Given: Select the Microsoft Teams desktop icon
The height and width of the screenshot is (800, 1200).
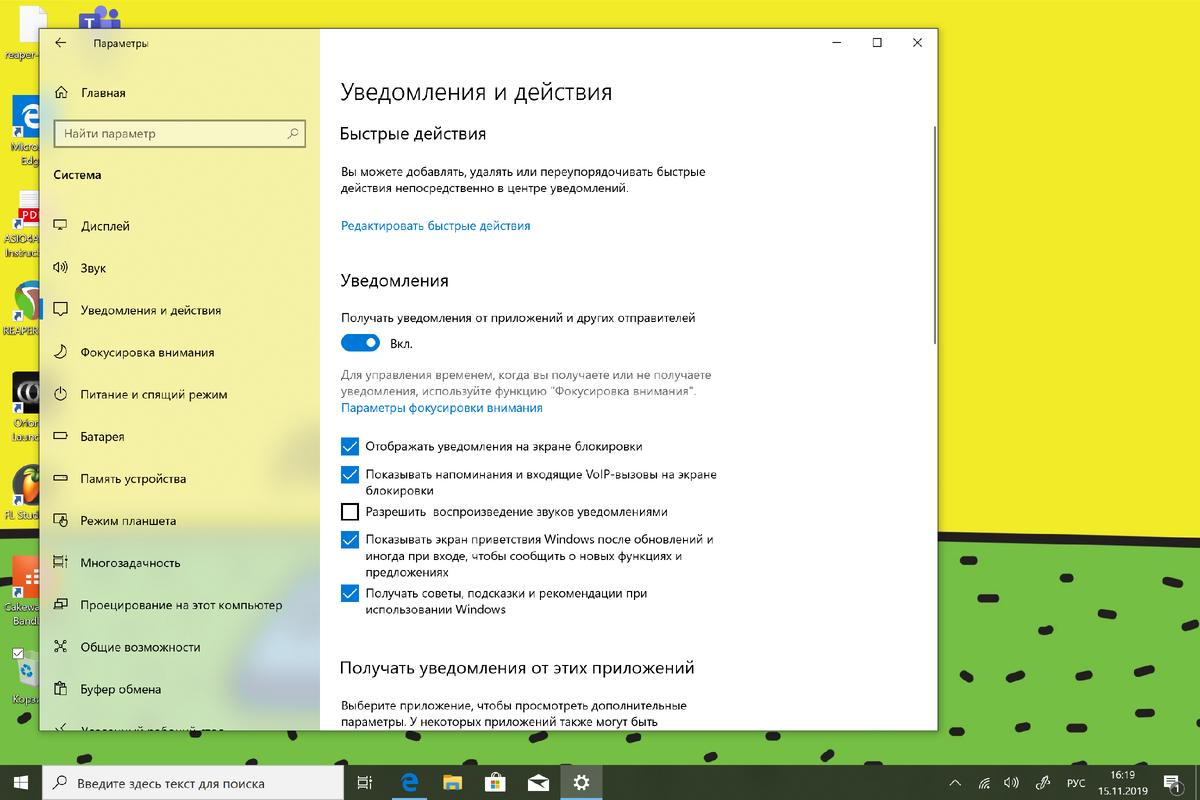Looking at the screenshot, I should pyautogui.click(x=99, y=20).
